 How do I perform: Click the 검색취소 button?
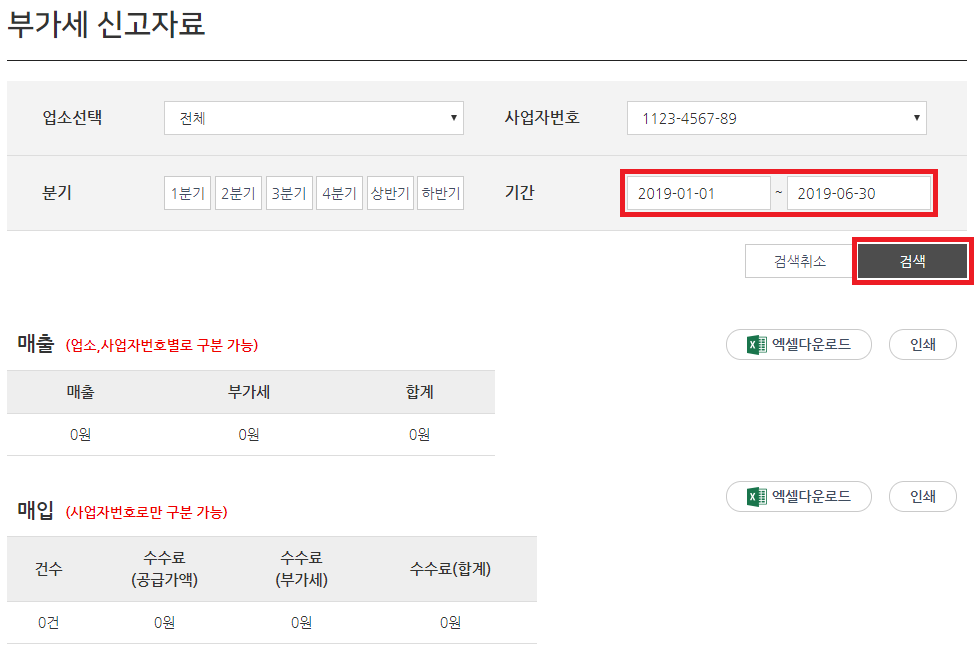click(800, 261)
